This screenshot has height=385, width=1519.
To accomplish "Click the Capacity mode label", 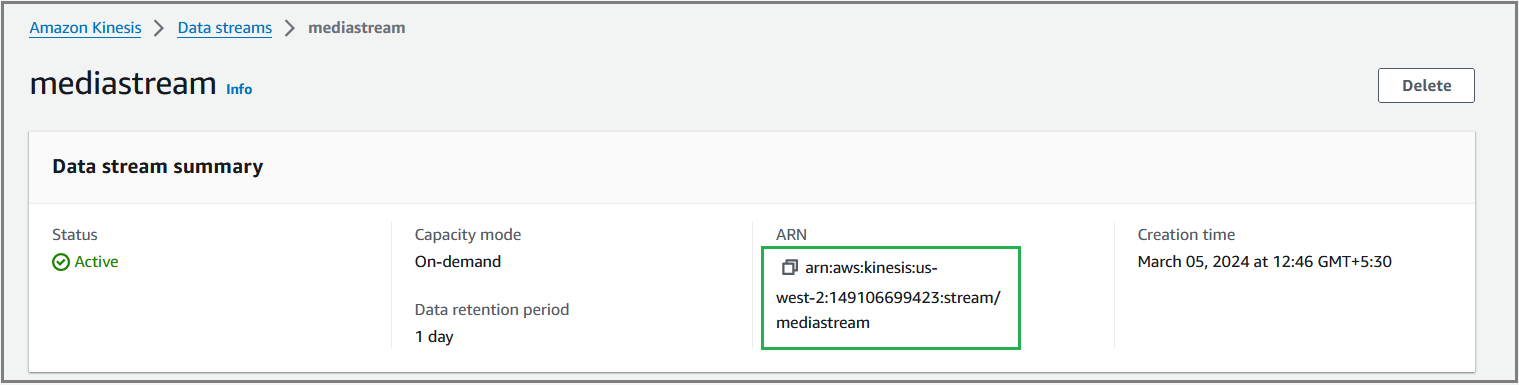I will [468, 235].
